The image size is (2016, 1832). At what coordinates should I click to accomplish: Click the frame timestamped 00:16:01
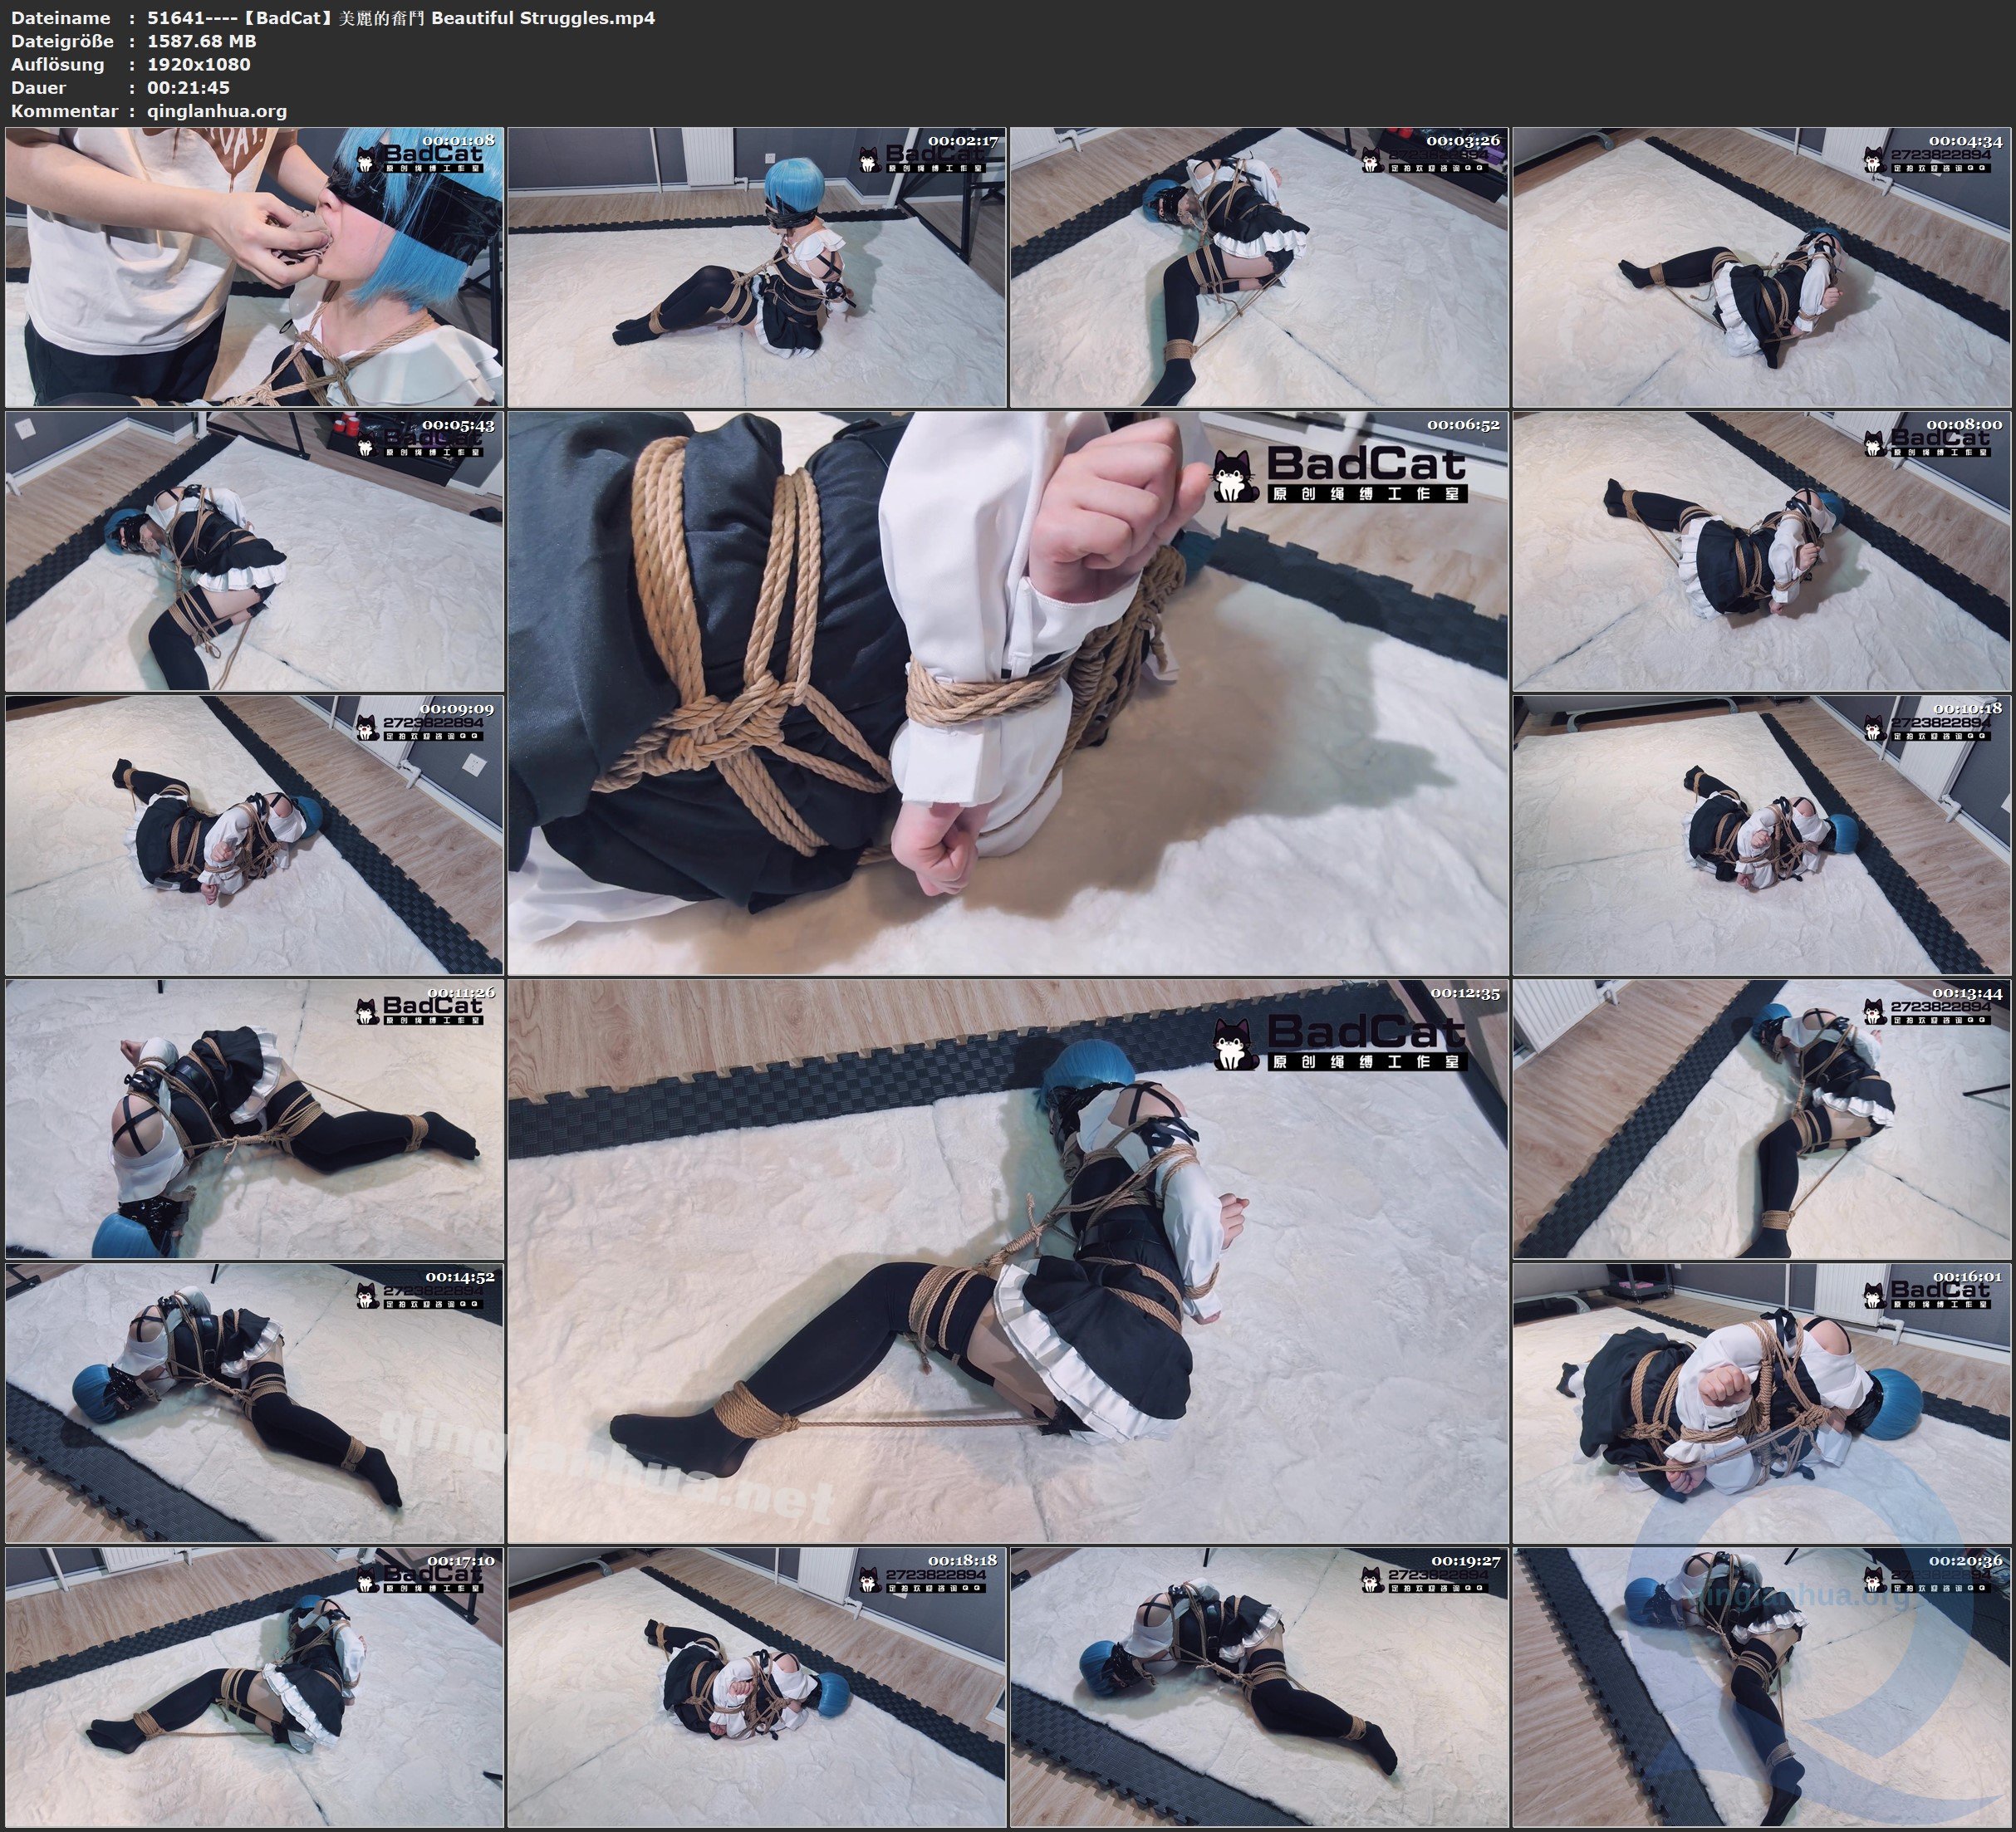pos(1762,1403)
